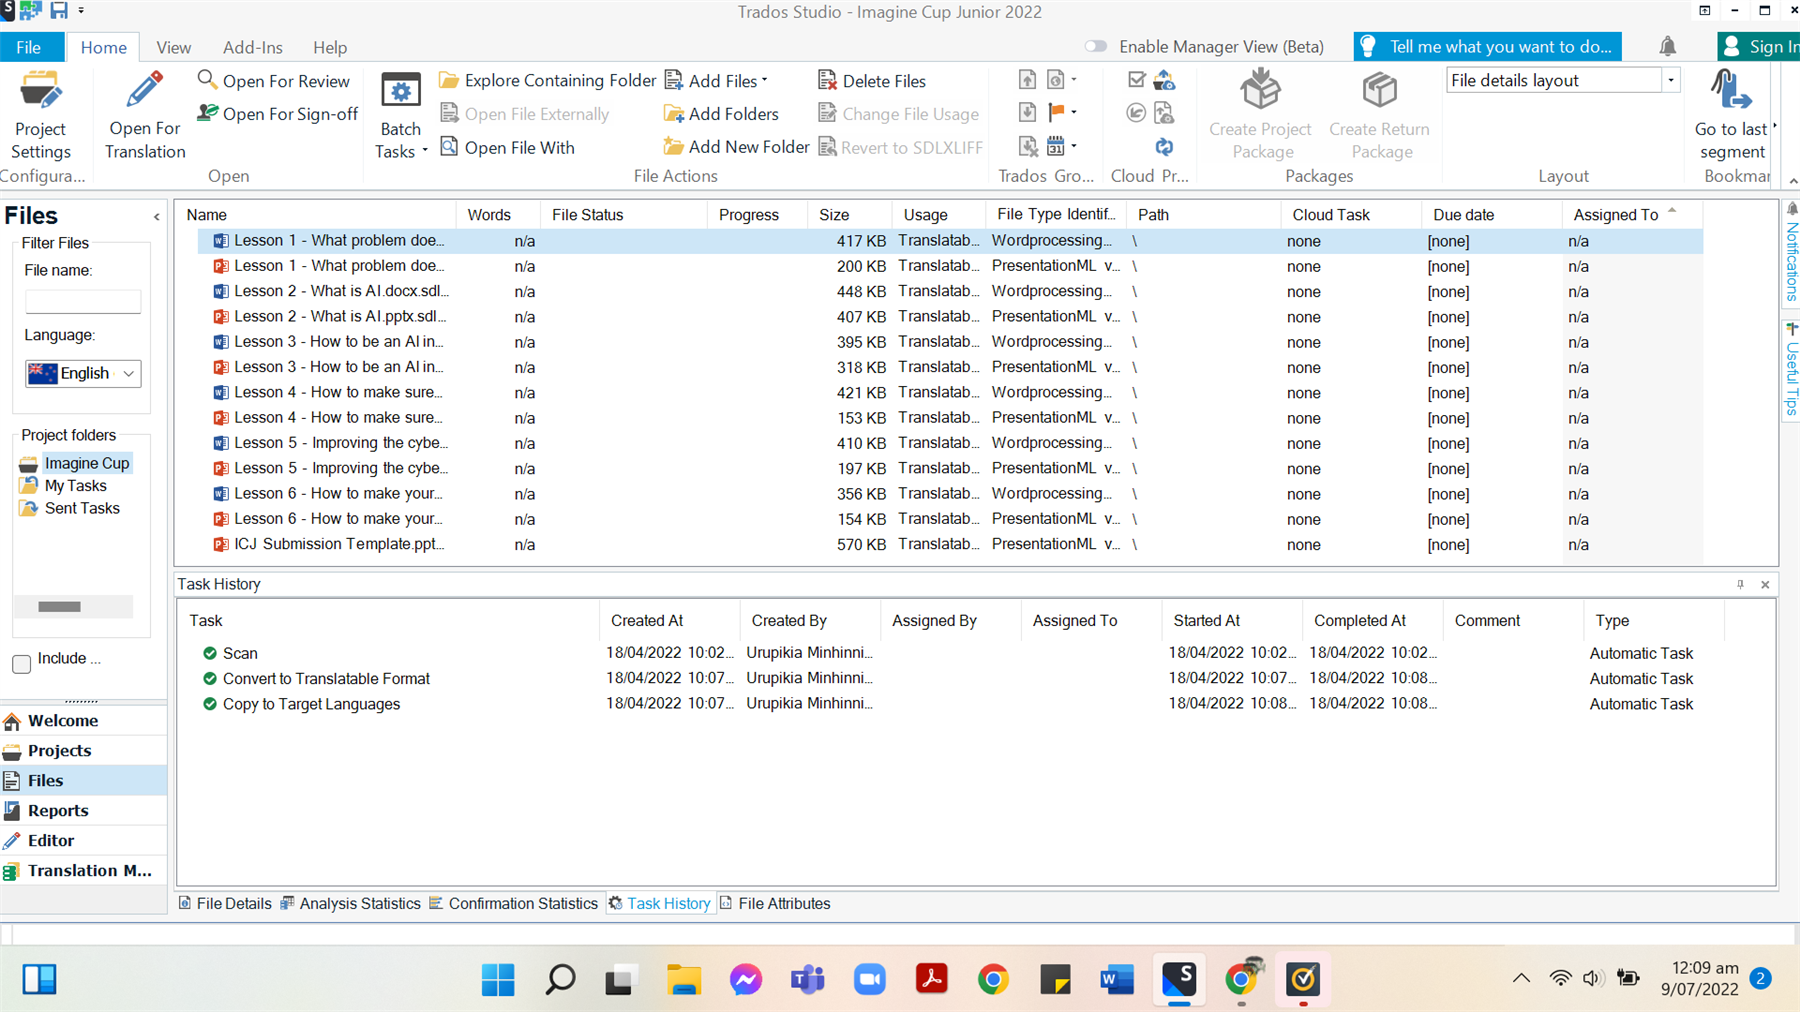Click Open For Review
The image size is (1800, 1012).
[273, 80]
